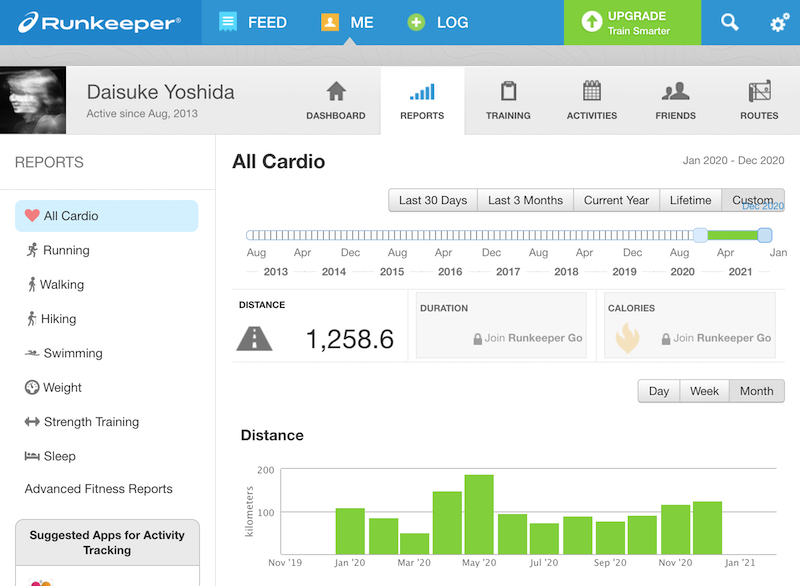Image resolution: width=800 pixels, height=586 pixels.
Task: Click the 2019 year label on timeline
Action: click(624, 272)
